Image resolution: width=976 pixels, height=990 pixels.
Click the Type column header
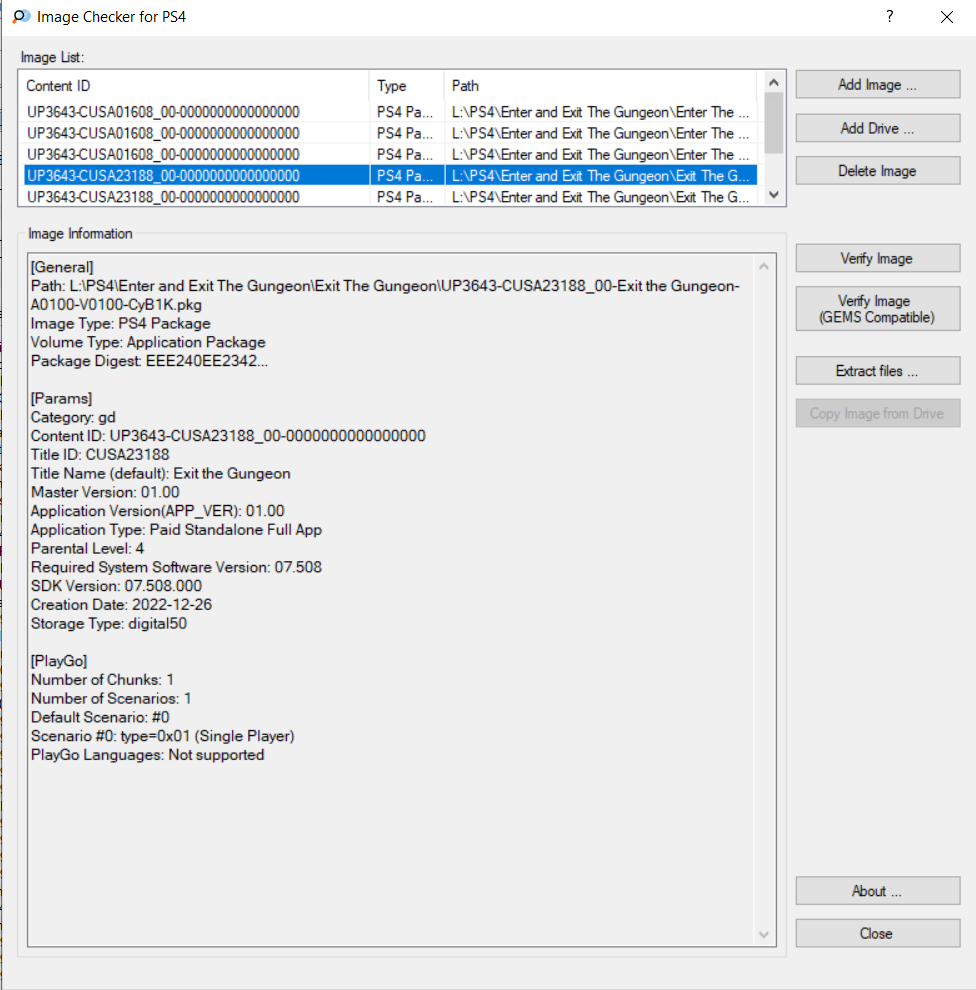point(406,86)
